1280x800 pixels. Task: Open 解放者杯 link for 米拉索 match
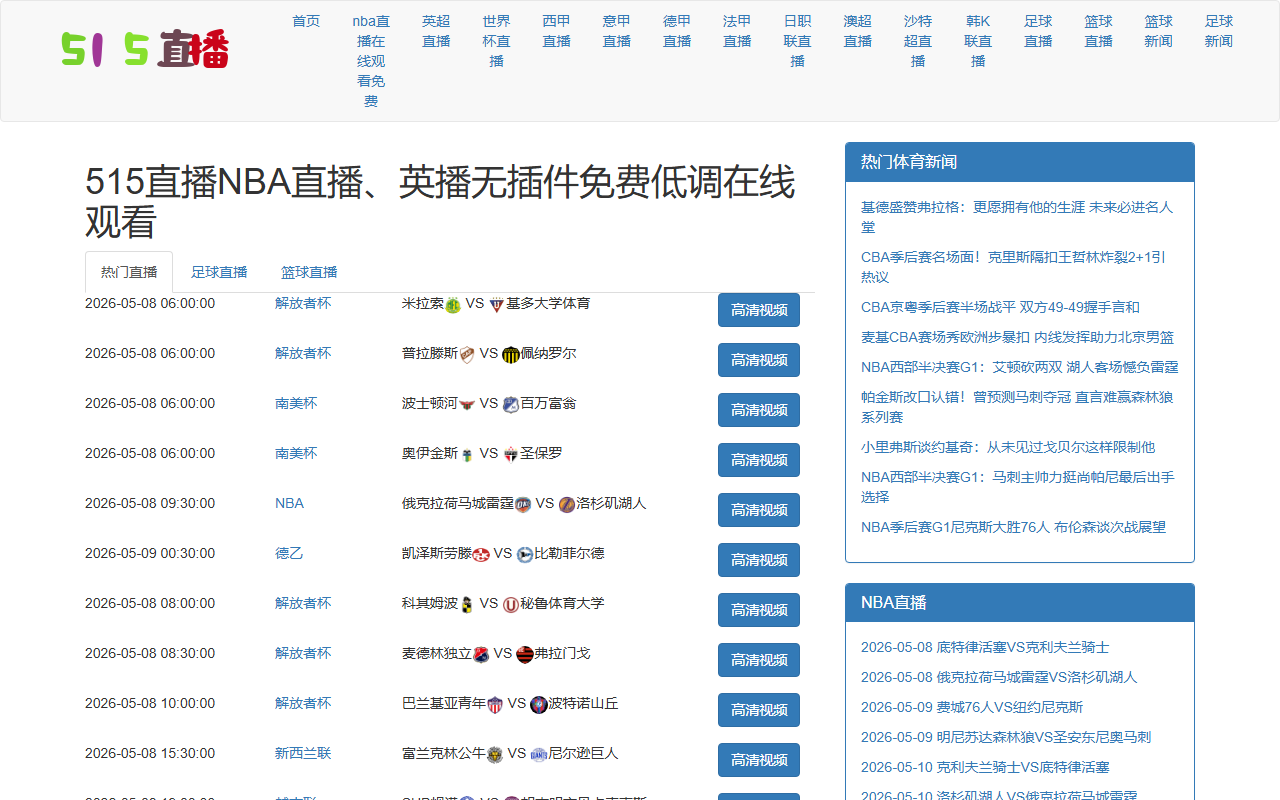303,303
